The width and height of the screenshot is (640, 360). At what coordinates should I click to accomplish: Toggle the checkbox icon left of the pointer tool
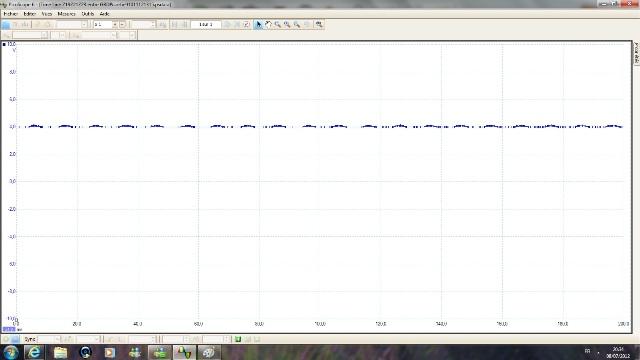pyautogui.click(x=247, y=24)
